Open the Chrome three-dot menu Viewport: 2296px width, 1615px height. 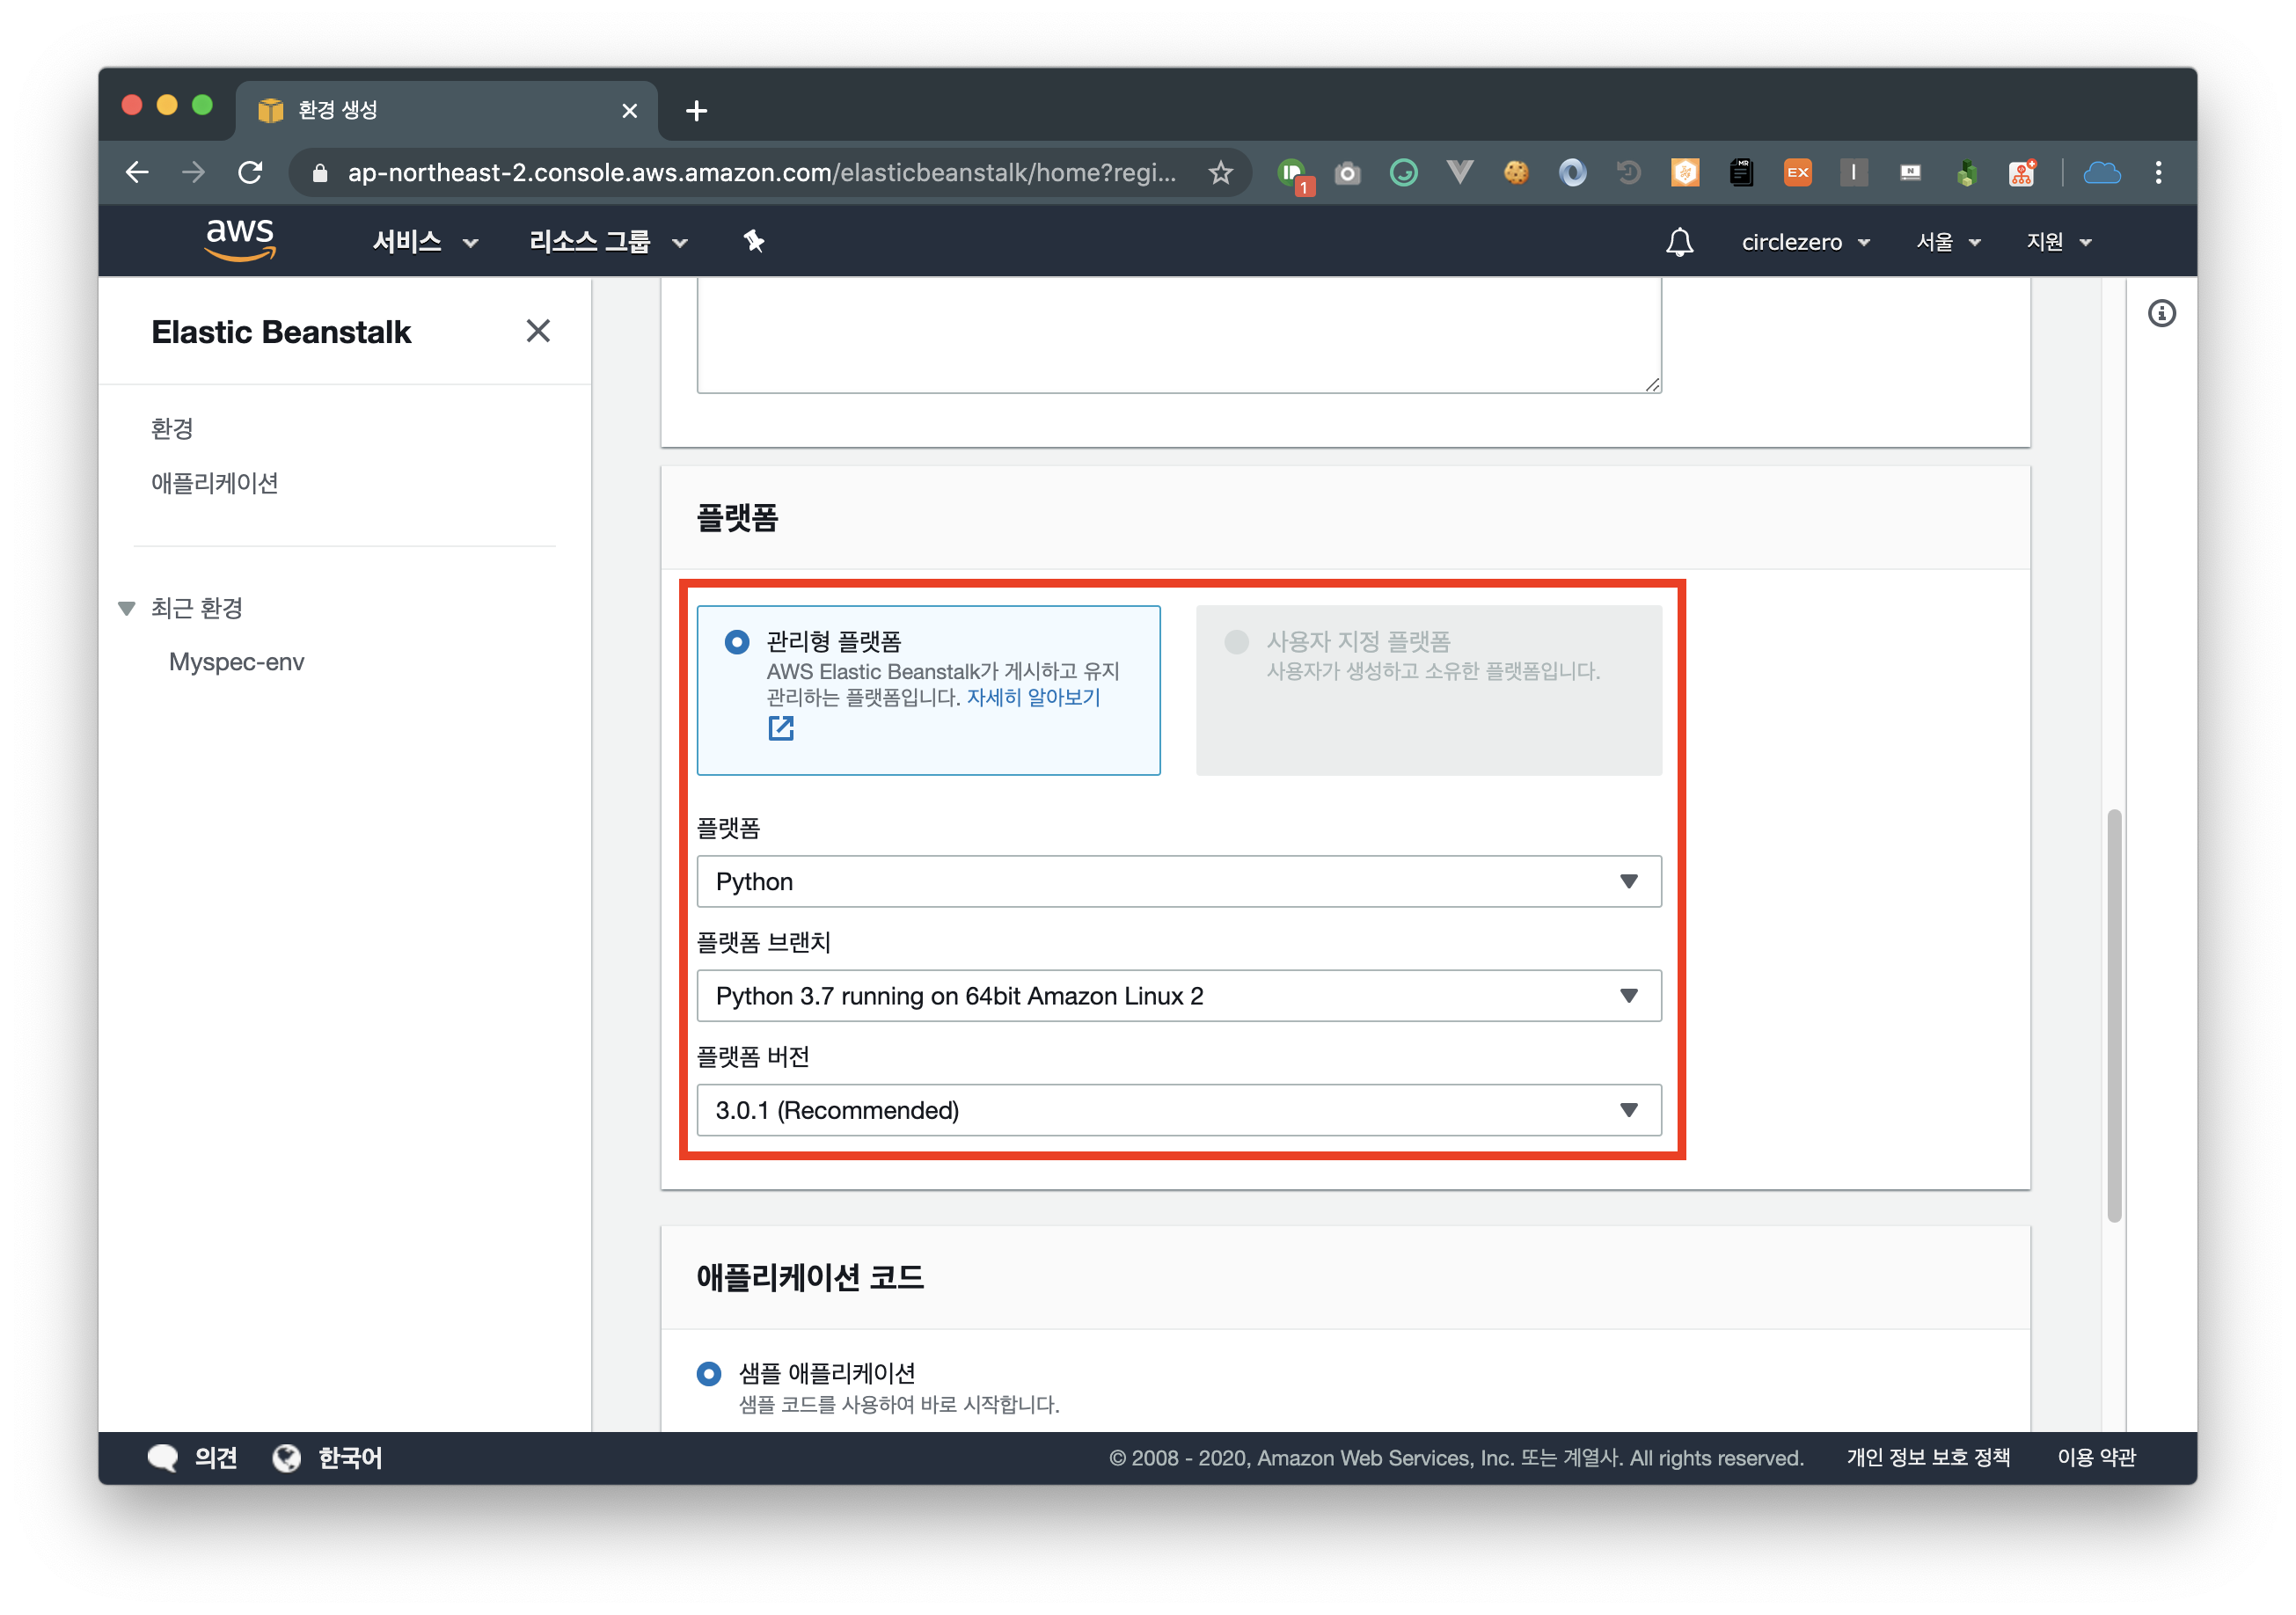2158,173
